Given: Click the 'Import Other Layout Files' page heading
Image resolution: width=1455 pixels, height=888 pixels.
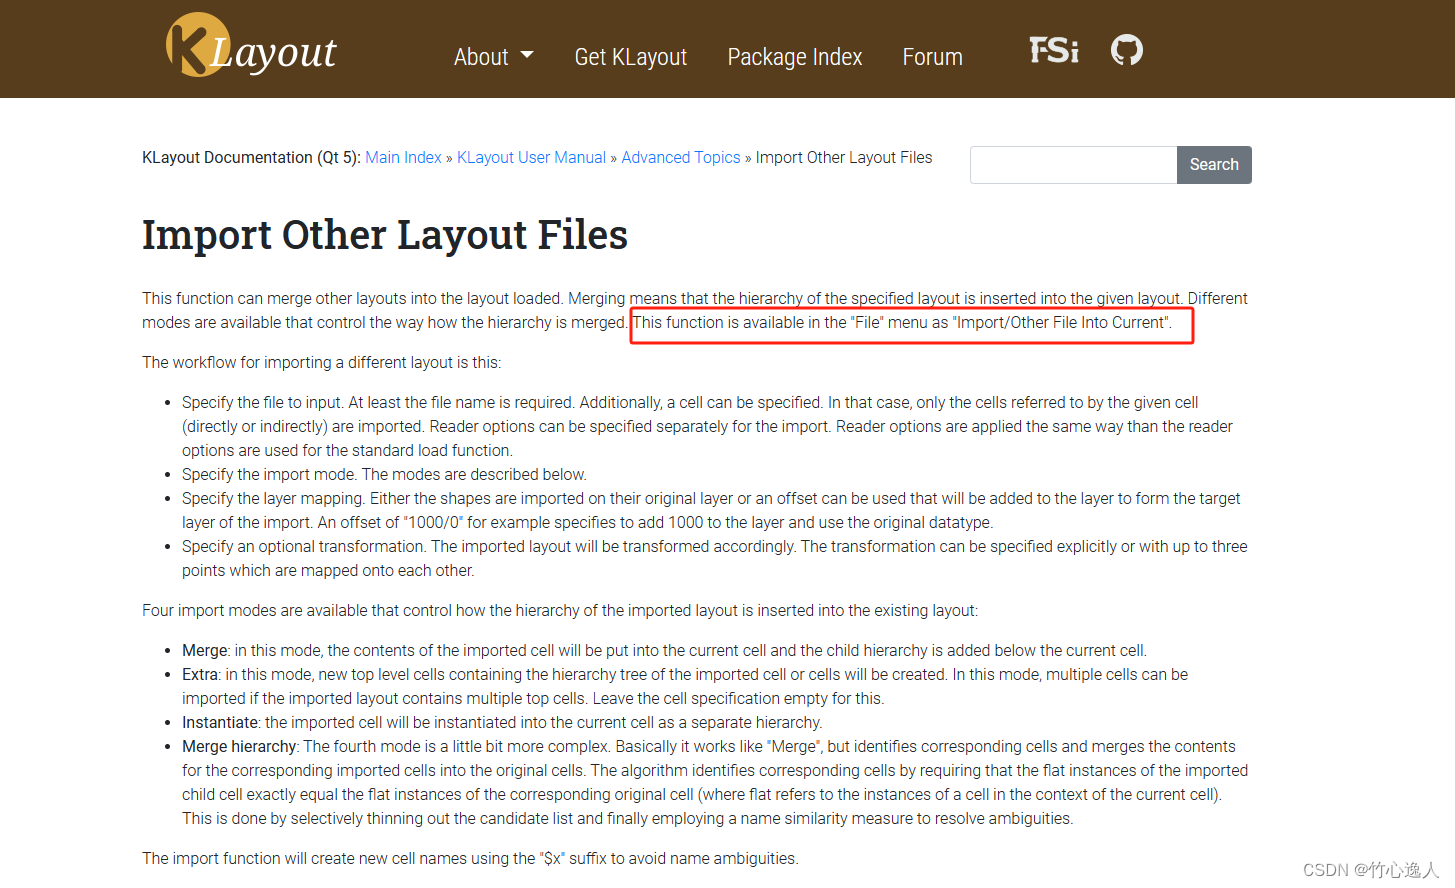Looking at the screenshot, I should [x=385, y=235].
